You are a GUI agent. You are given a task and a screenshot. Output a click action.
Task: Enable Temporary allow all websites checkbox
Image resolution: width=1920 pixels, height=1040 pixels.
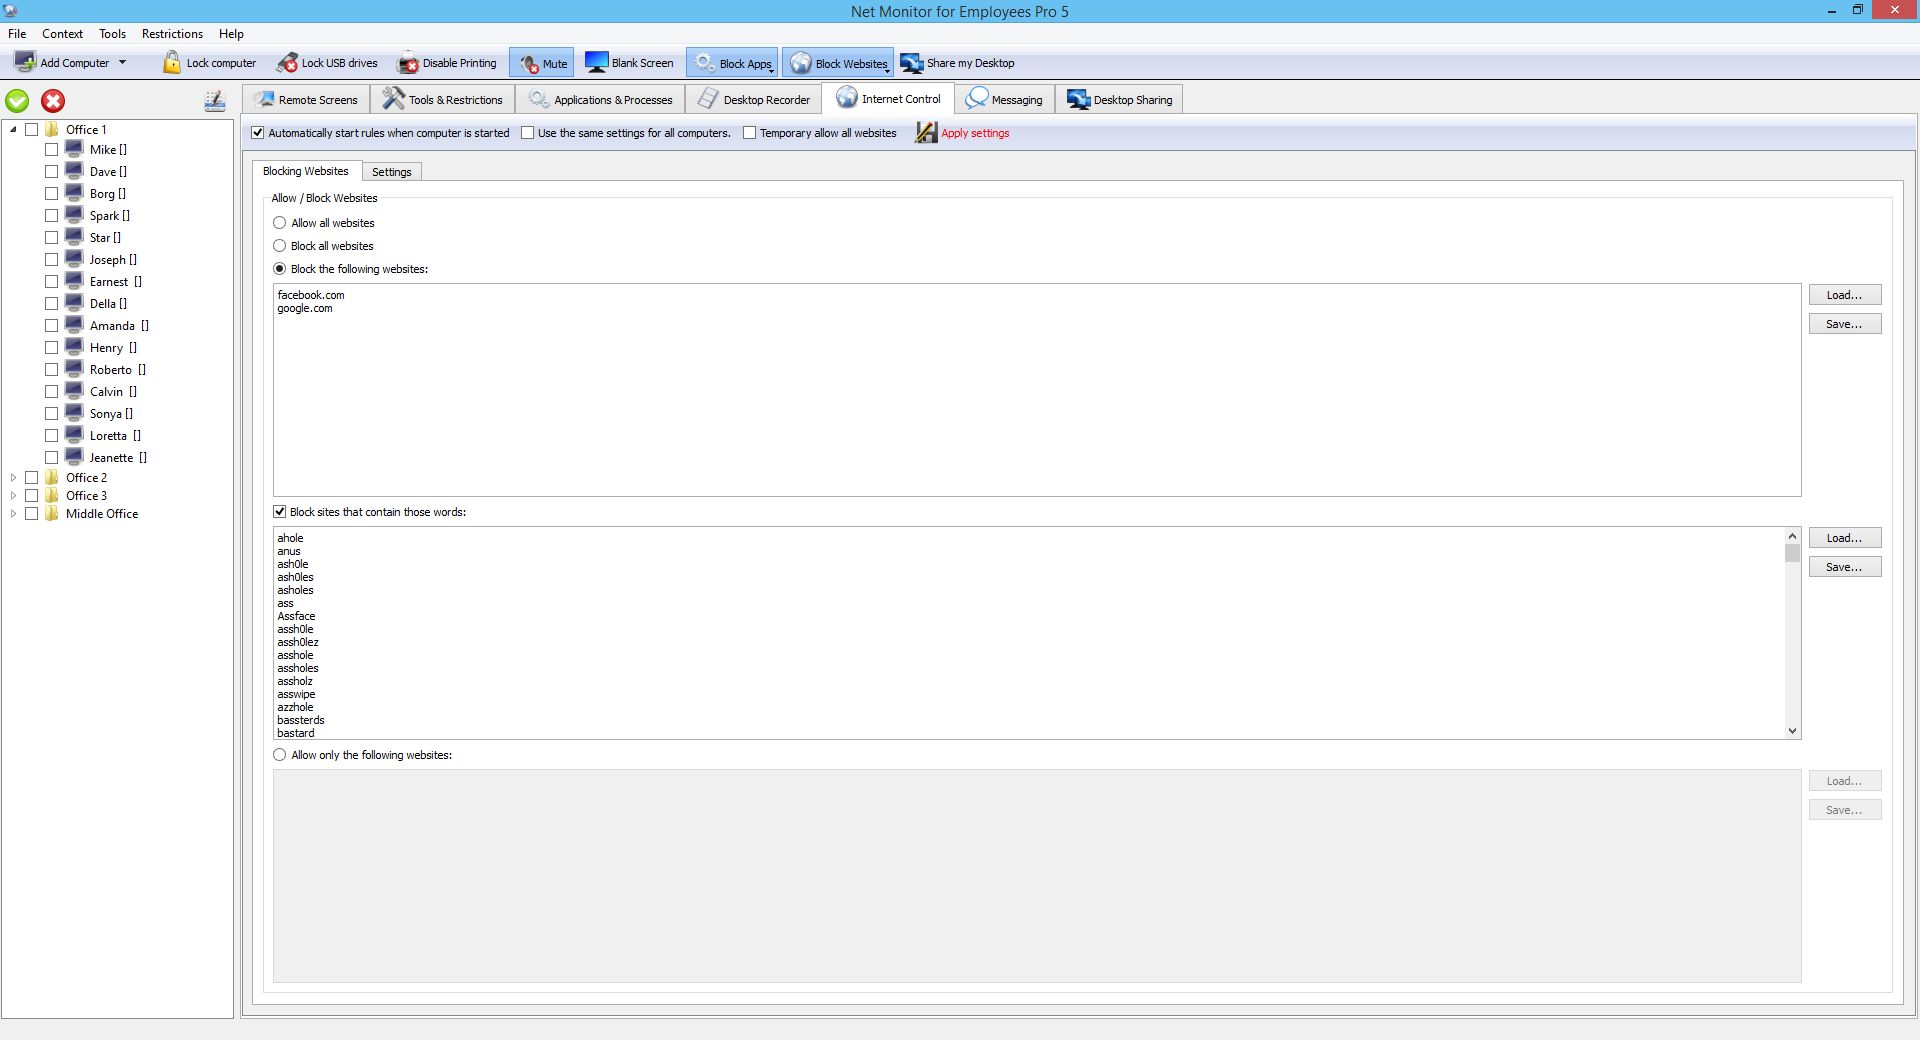[x=749, y=132]
